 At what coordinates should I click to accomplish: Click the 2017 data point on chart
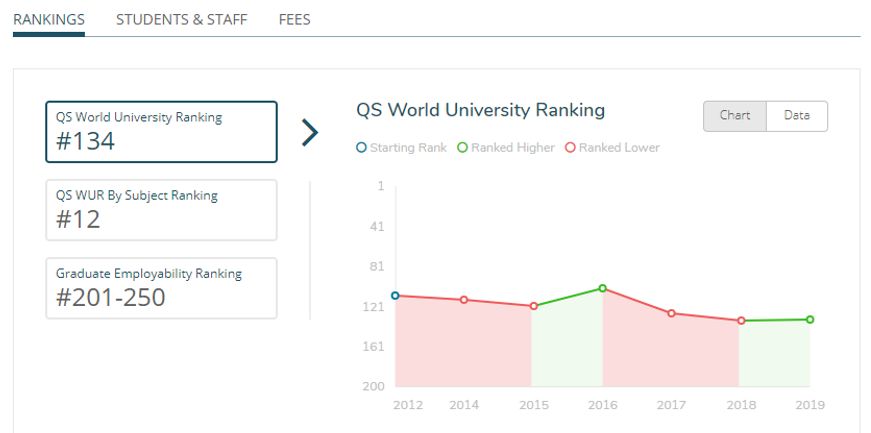(672, 313)
